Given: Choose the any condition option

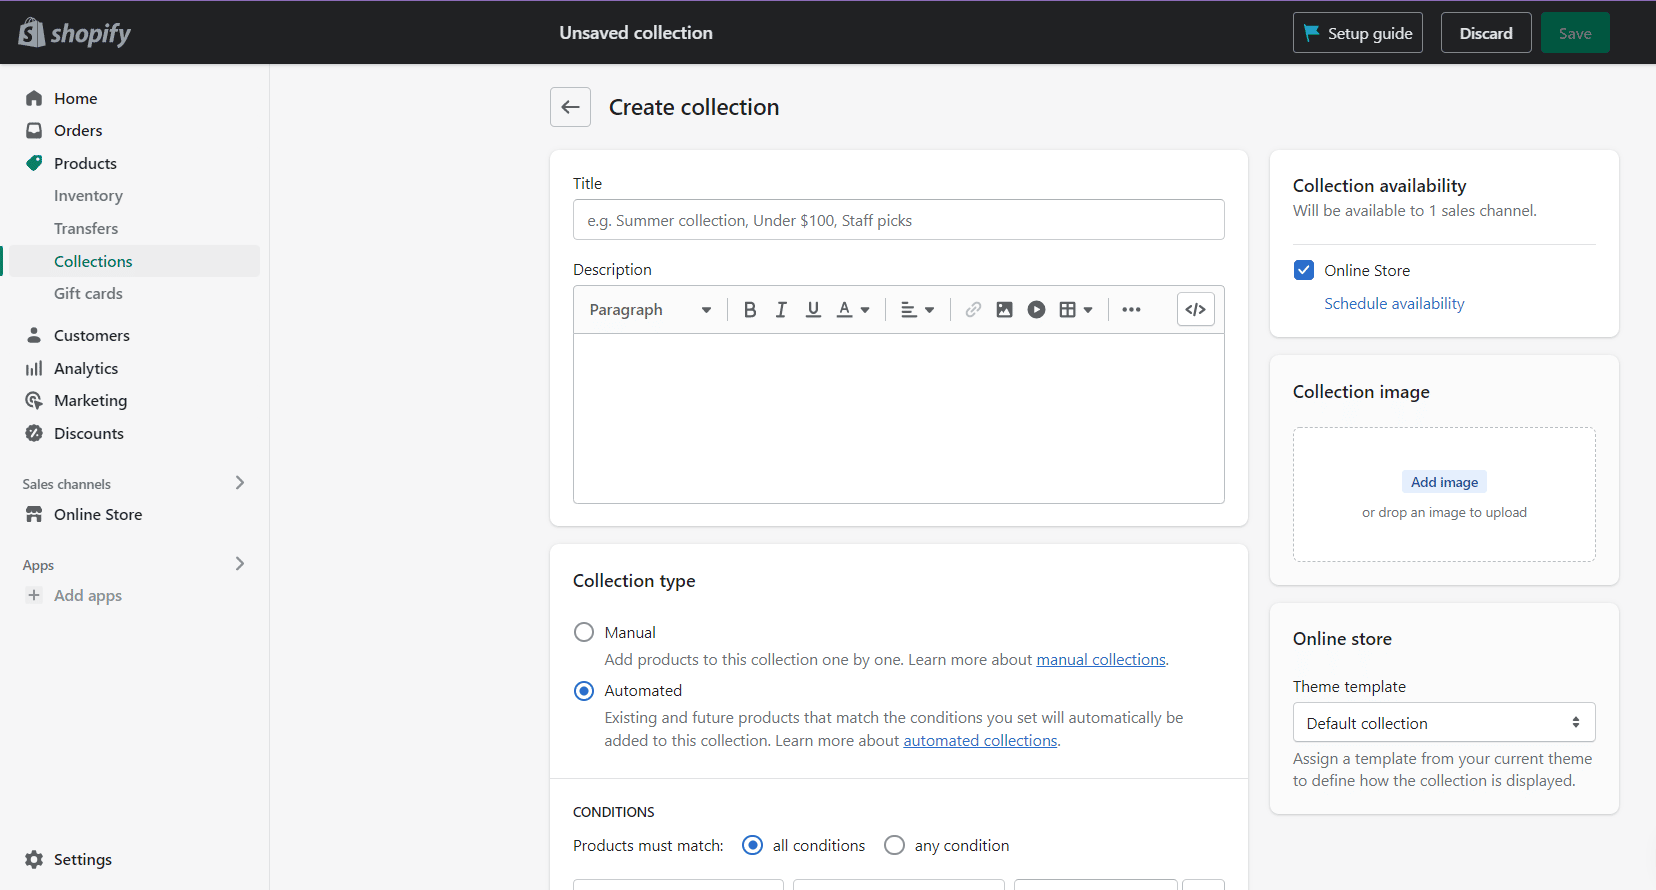Looking at the screenshot, I should tap(894, 845).
